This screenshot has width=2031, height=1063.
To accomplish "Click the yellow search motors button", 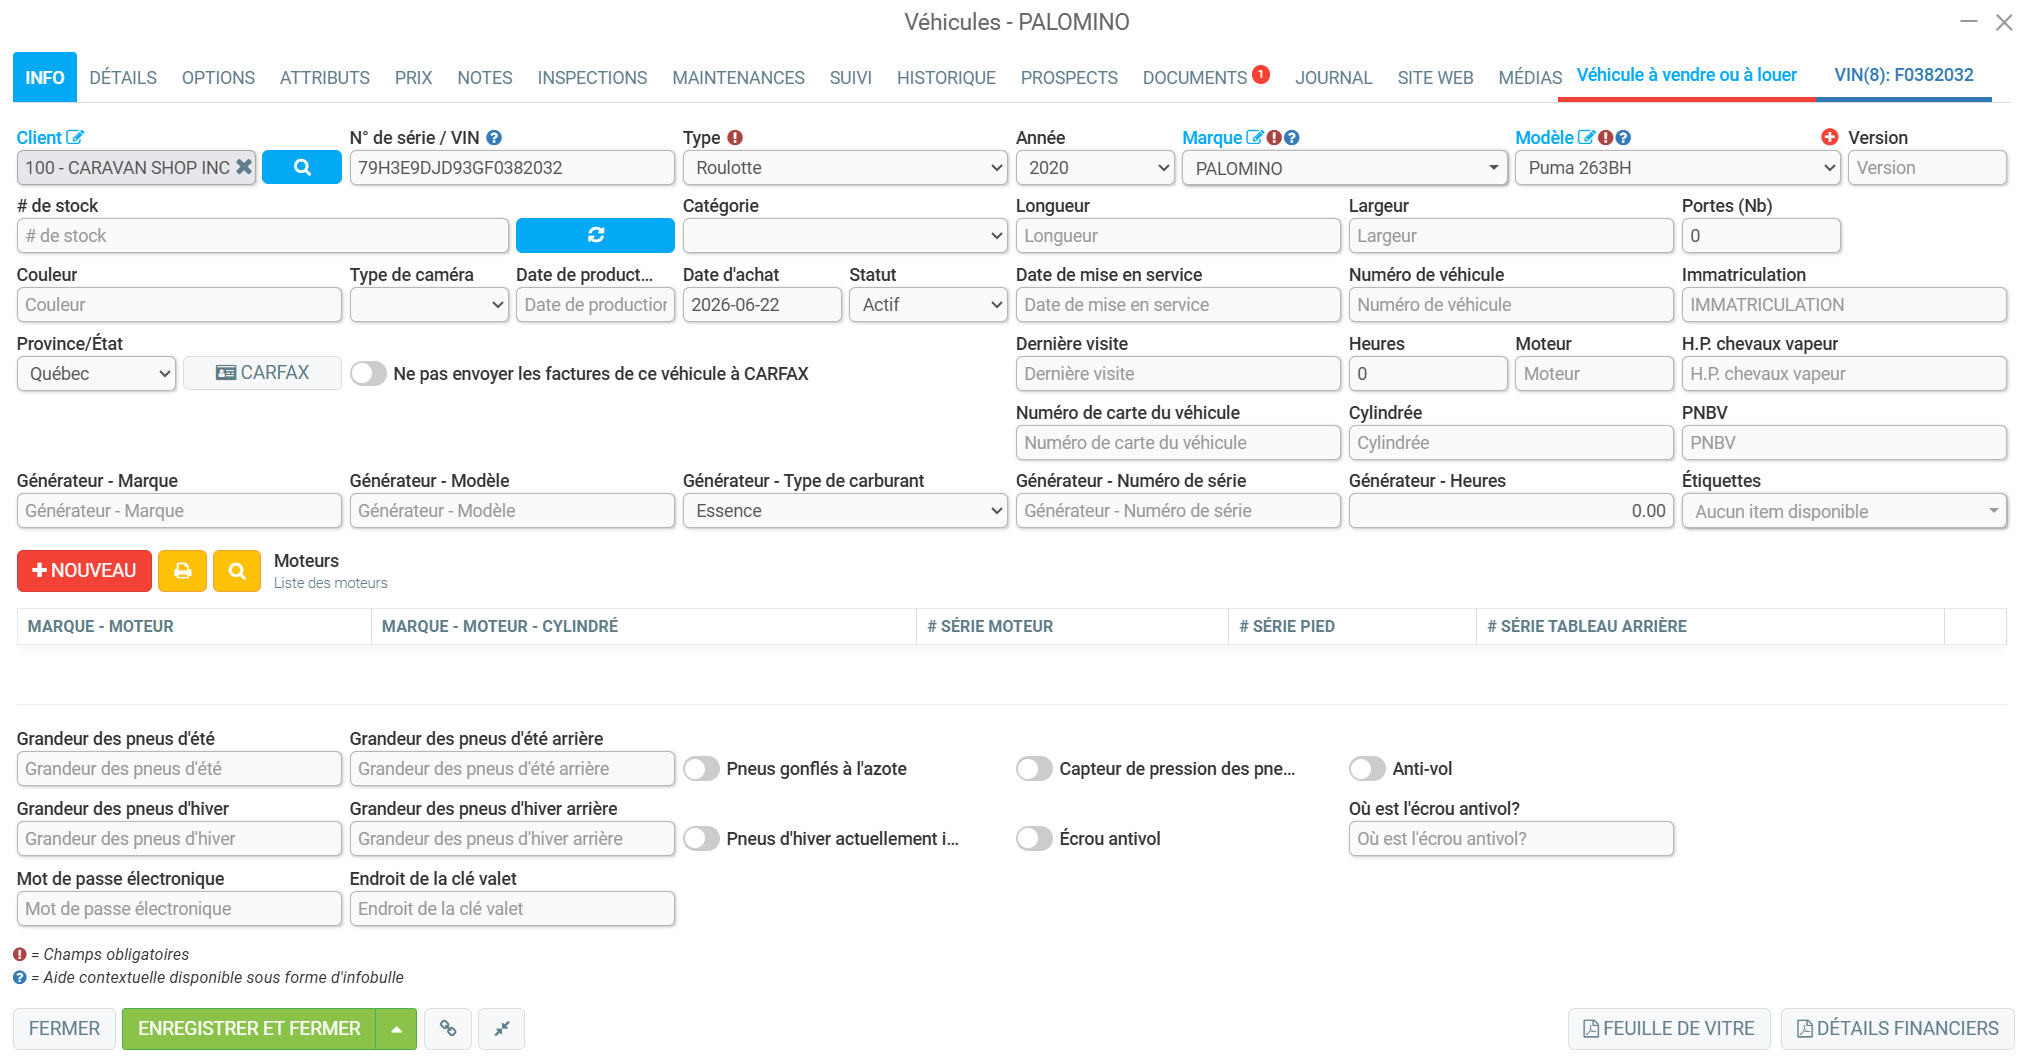I will click(x=237, y=571).
